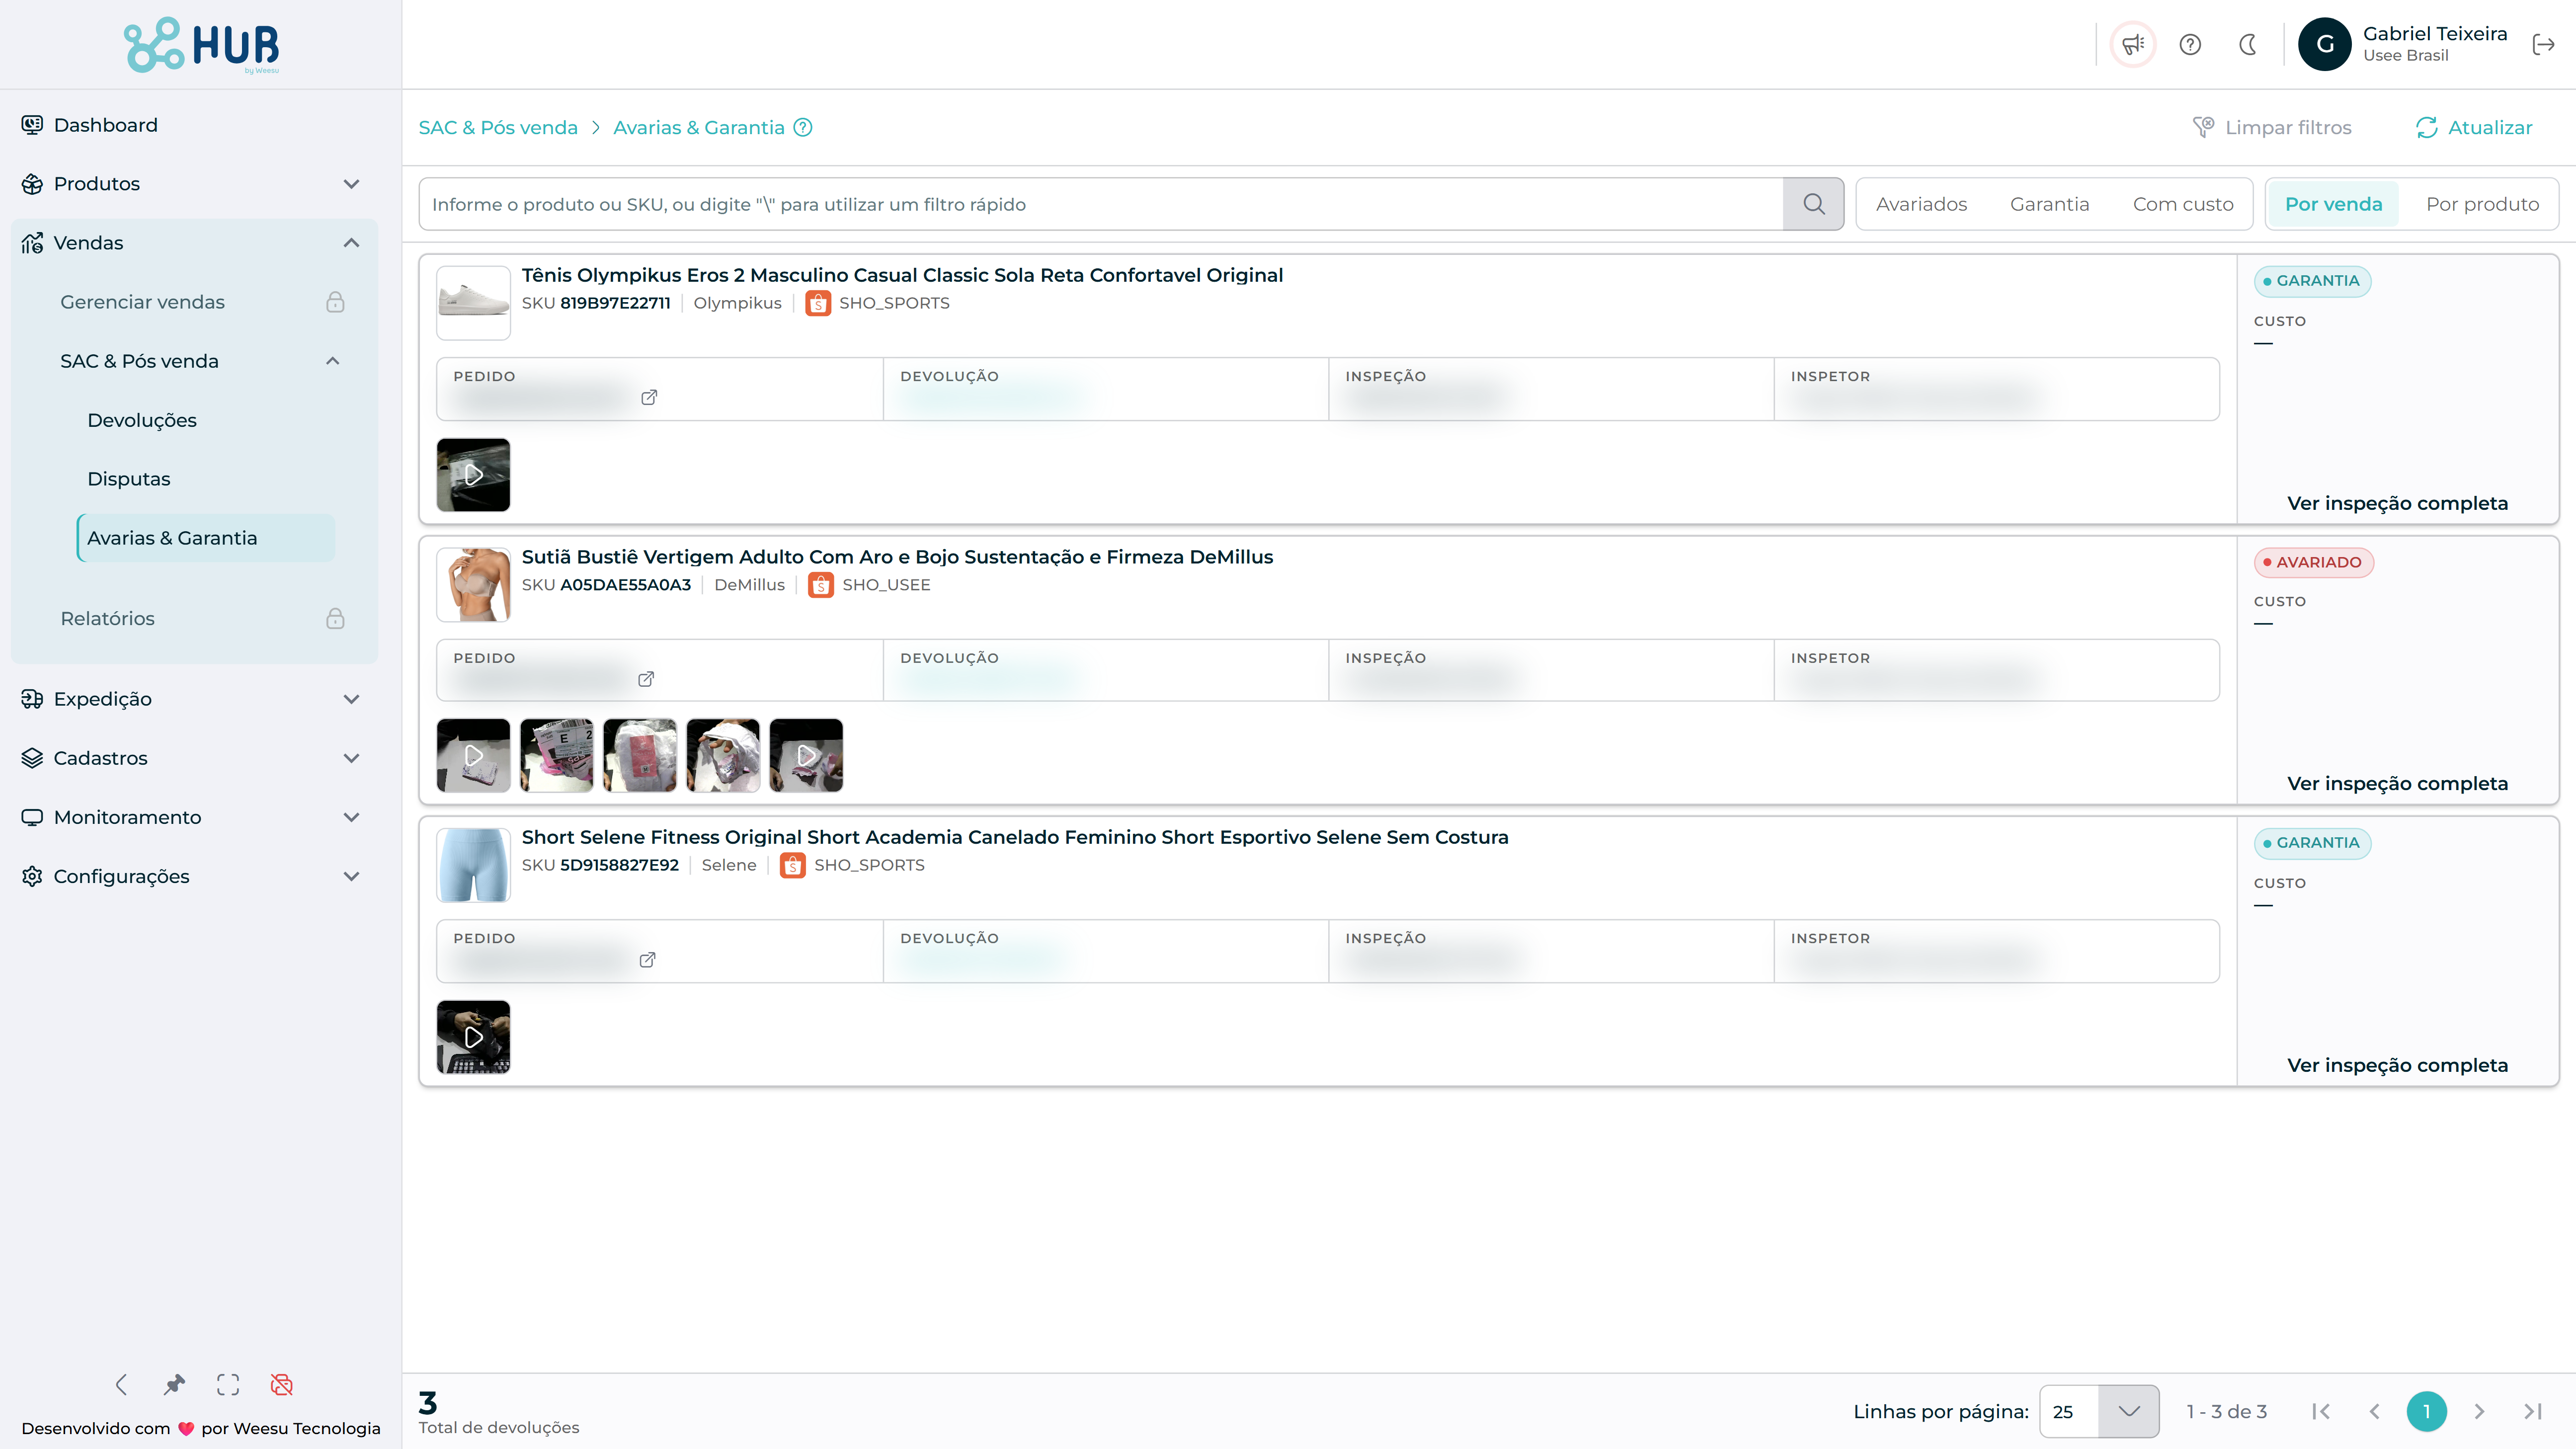Viewport: 2576px width, 1449px height.
Task: Click the search magnifier button
Action: pos(1813,204)
